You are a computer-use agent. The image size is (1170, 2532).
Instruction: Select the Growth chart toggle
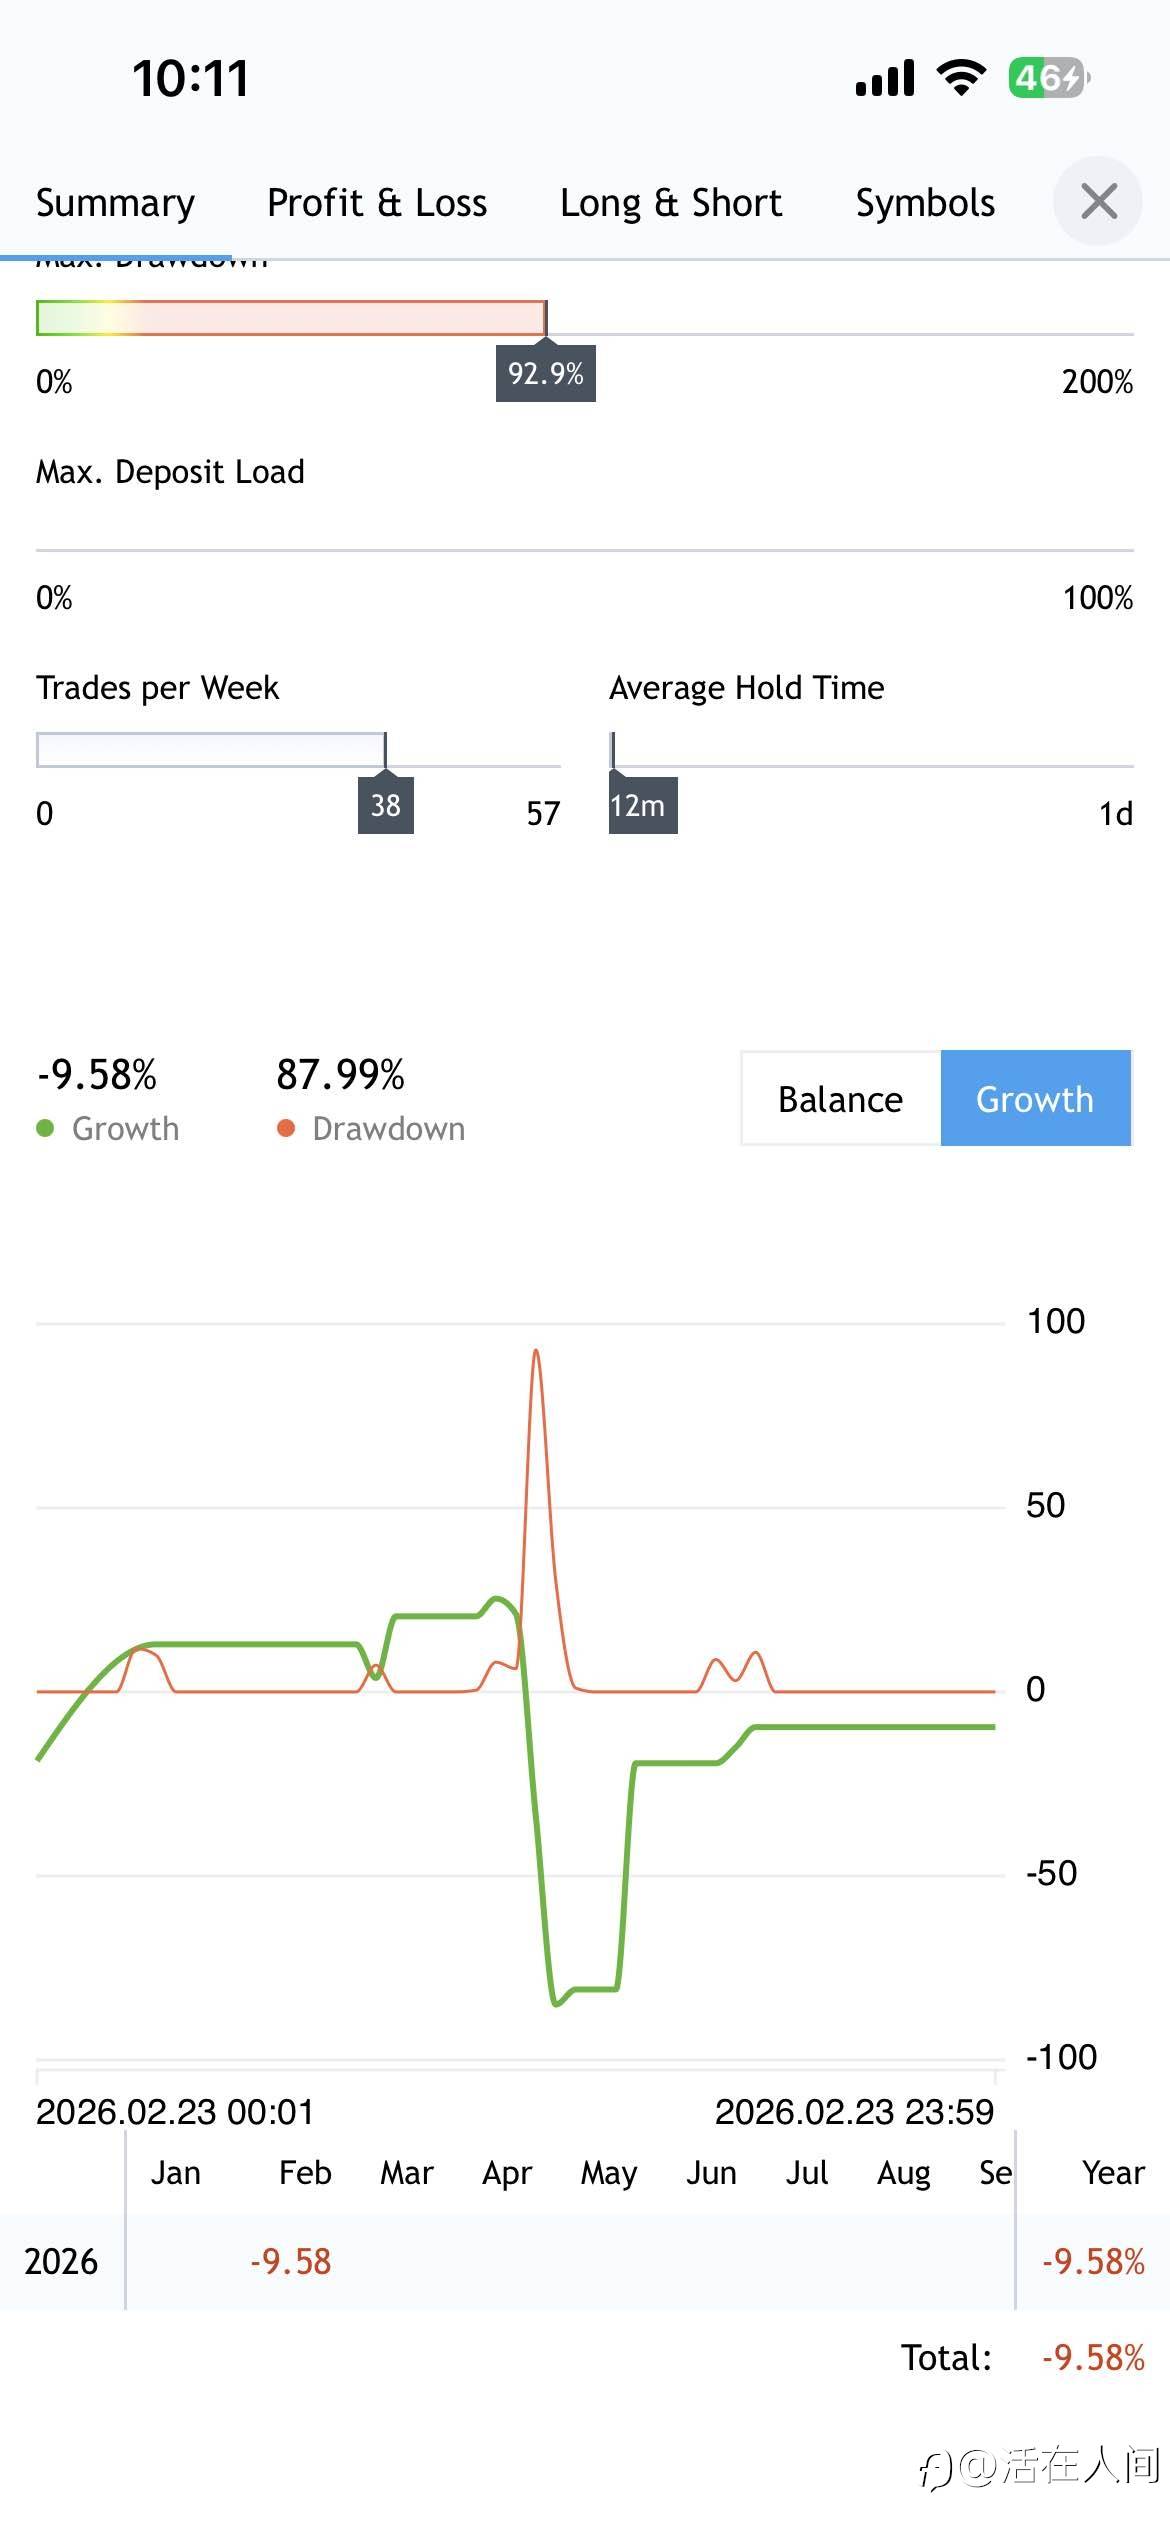(x=1034, y=1099)
